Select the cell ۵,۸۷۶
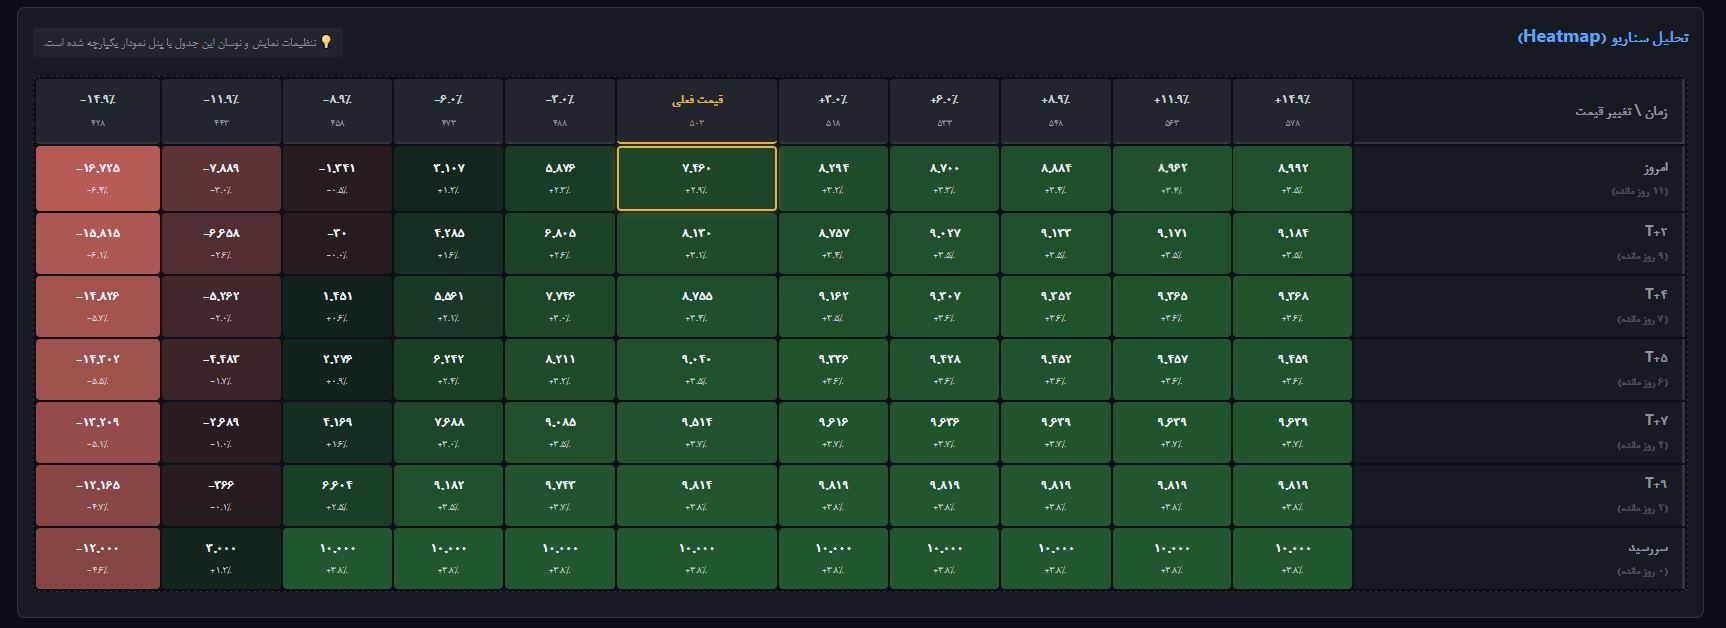The width and height of the screenshot is (1726, 628). (x=560, y=178)
